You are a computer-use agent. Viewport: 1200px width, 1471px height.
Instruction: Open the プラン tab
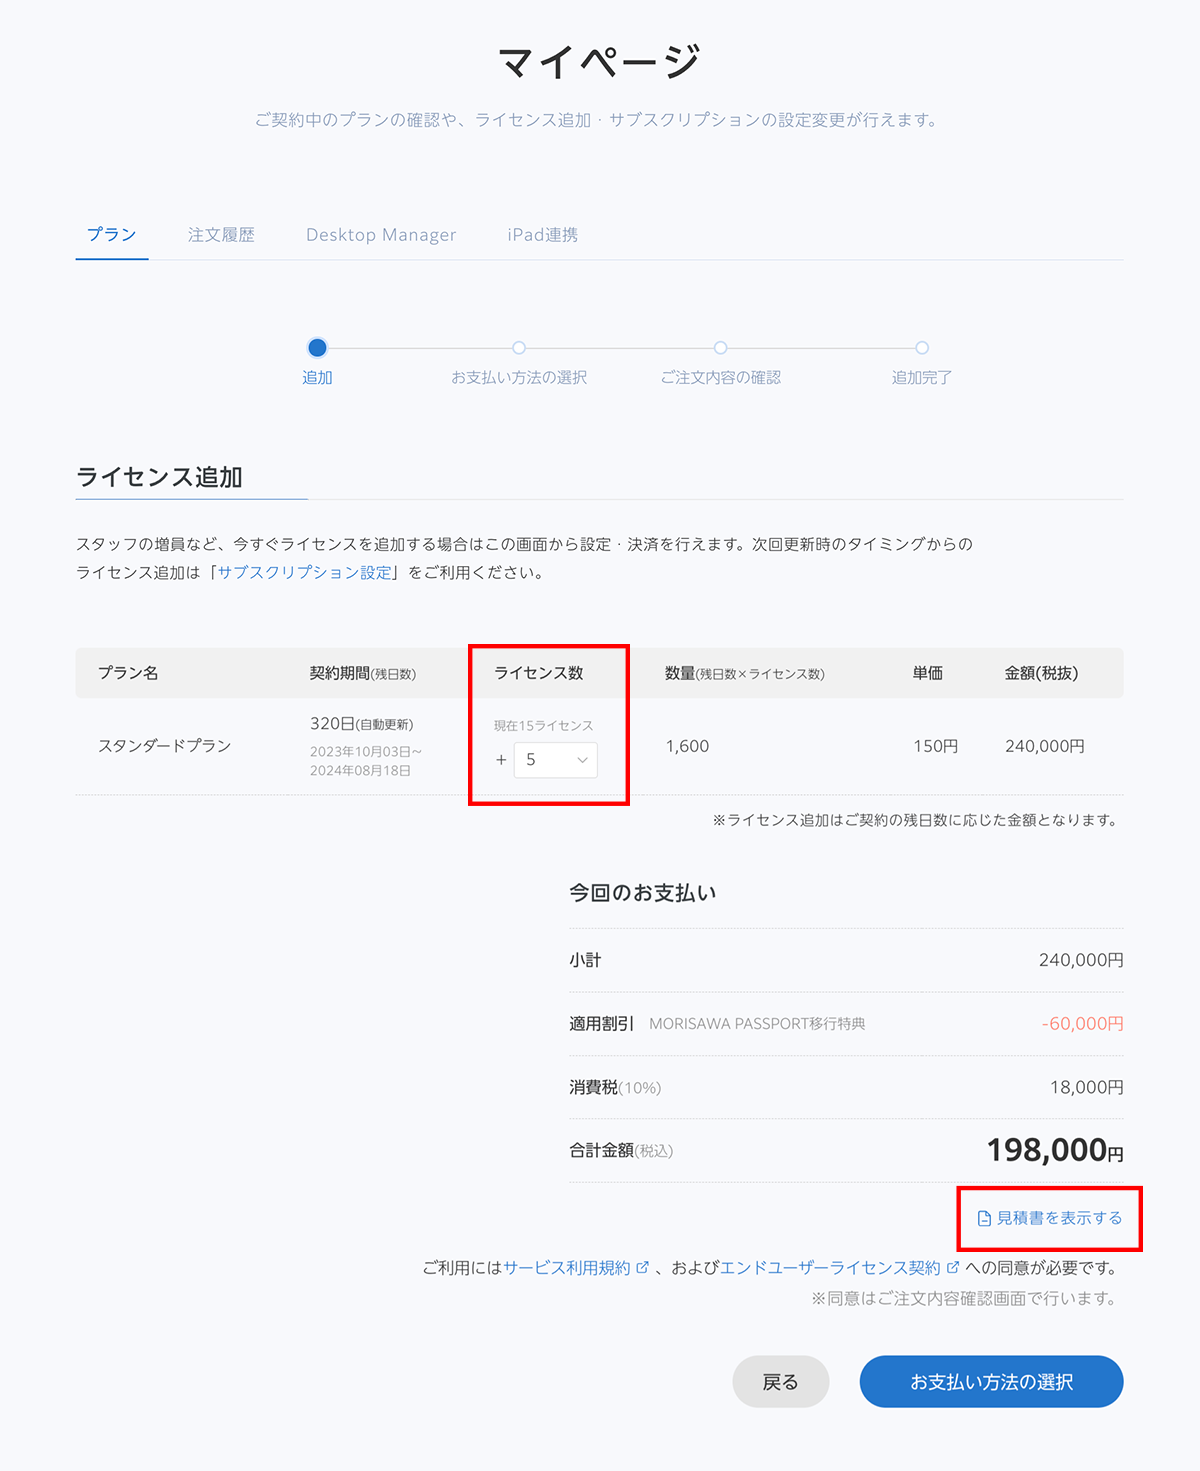(x=111, y=235)
